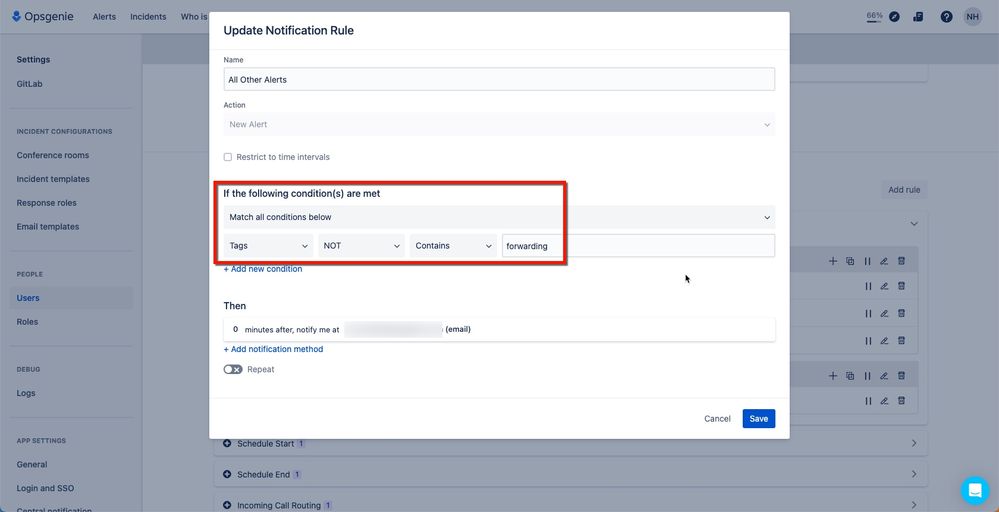Click the Add rule button
This screenshot has height=512, width=999.
[904, 190]
